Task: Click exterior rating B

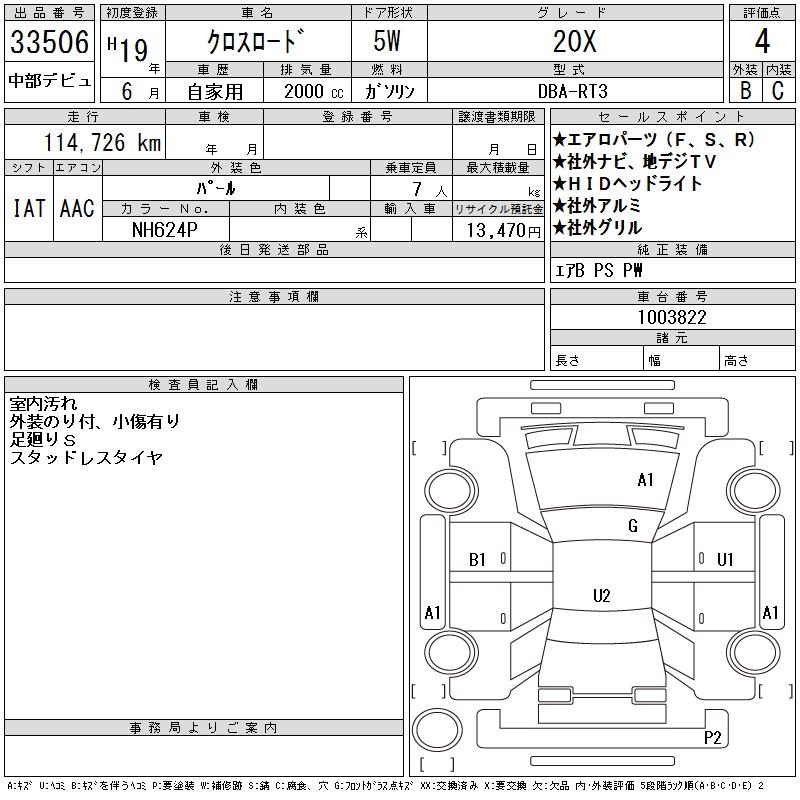Action: pyautogui.click(x=745, y=90)
